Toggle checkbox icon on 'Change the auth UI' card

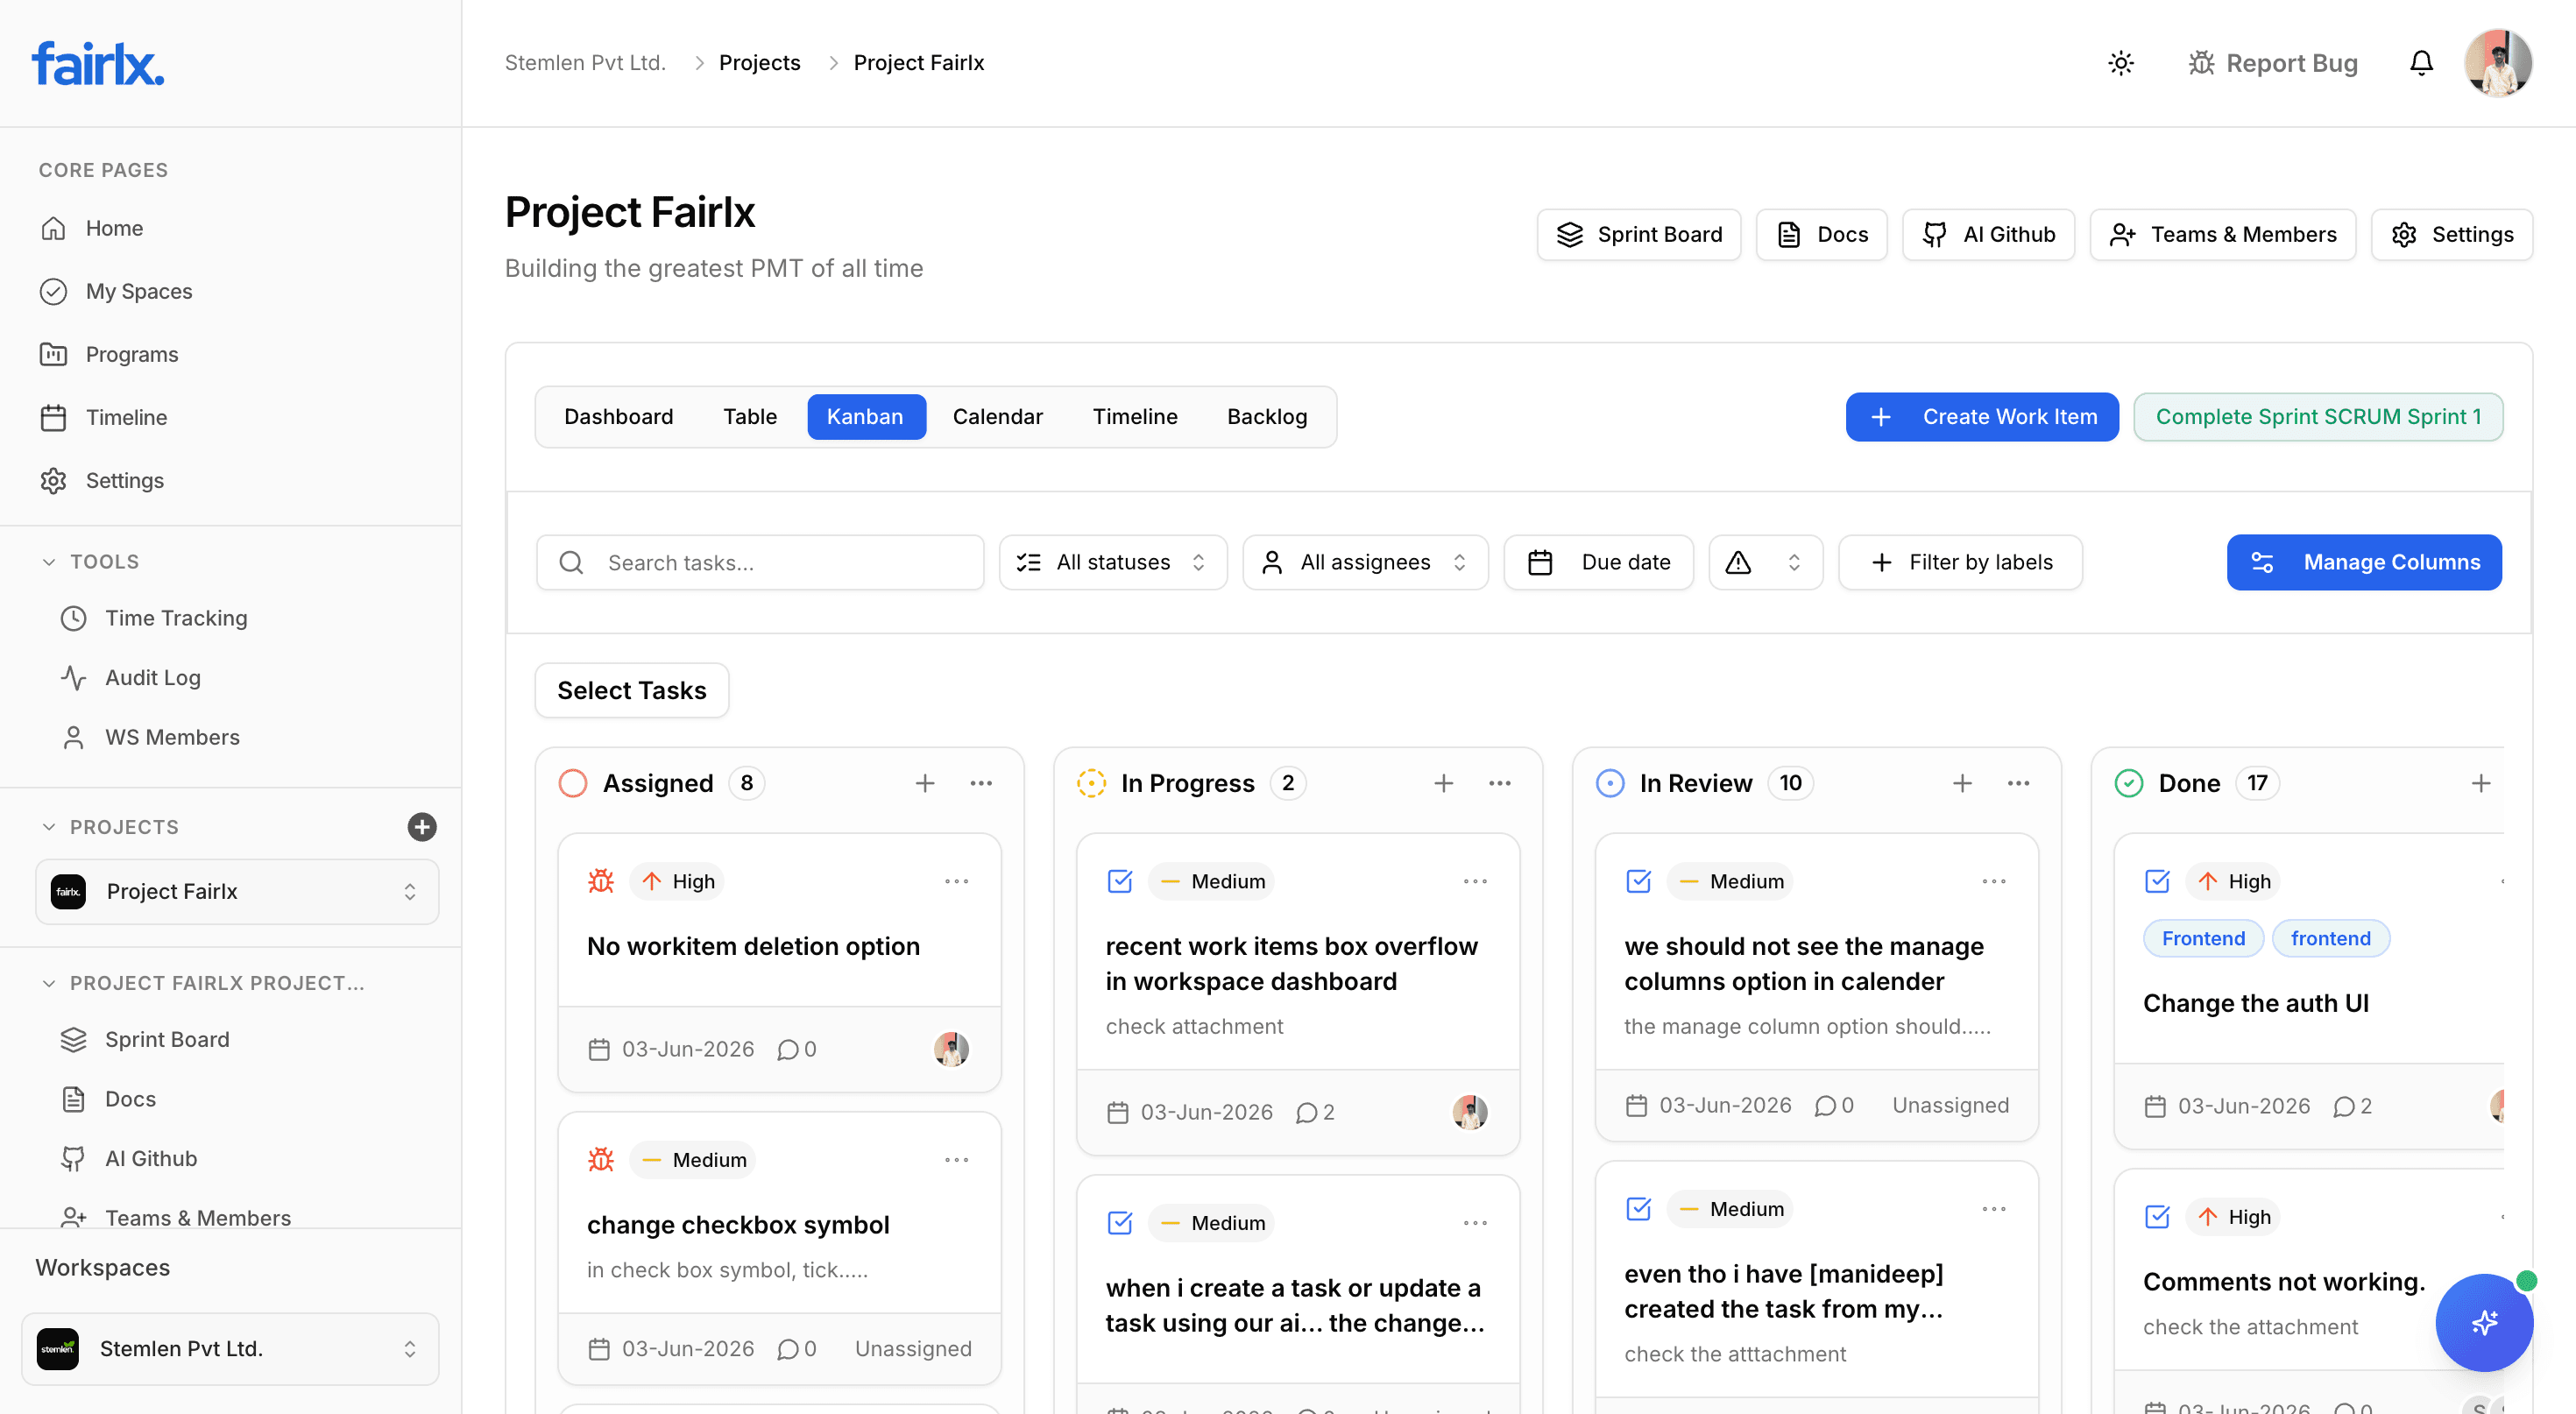(2158, 881)
